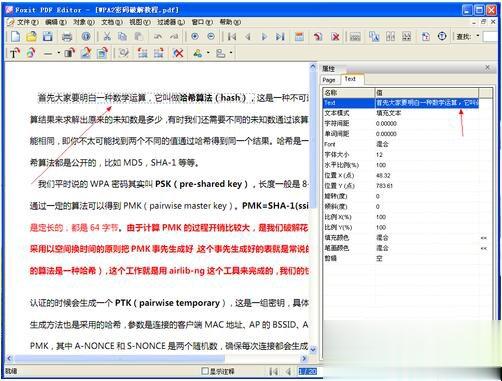Click the horizontal scrollbar thumb of document
The width and height of the screenshot is (502, 381).
coord(119,359)
